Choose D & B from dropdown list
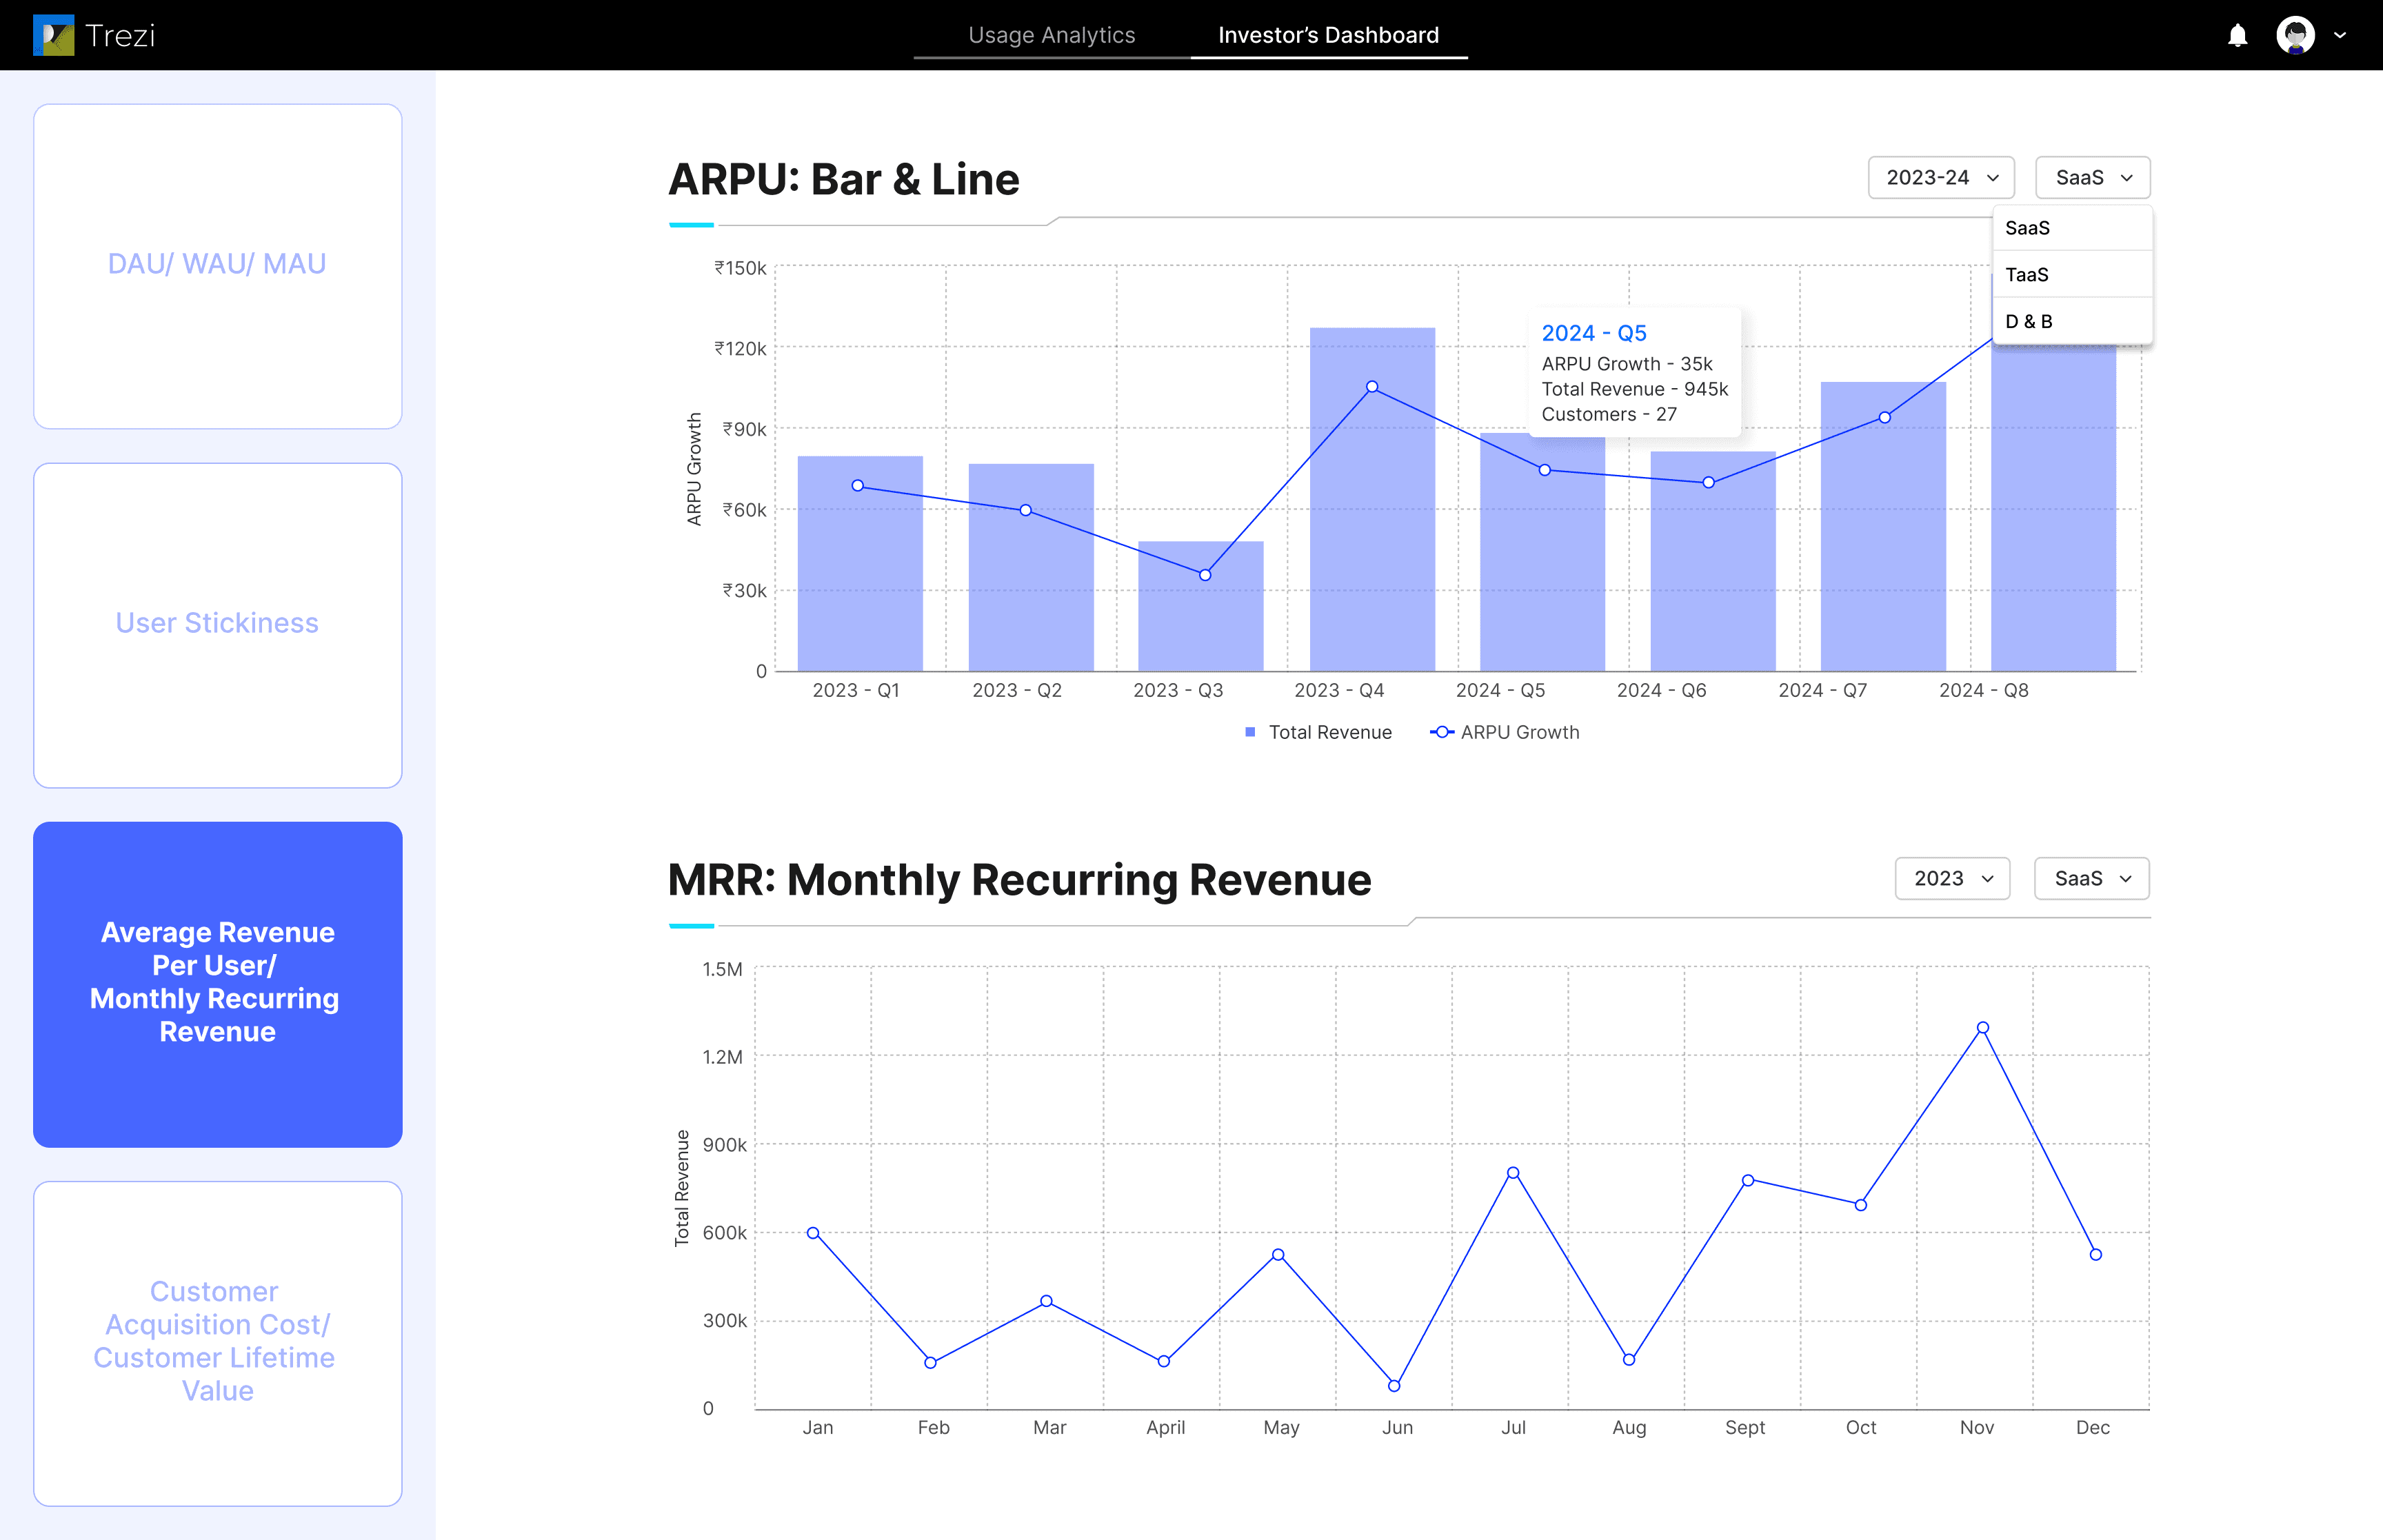Image resolution: width=2383 pixels, height=1540 pixels. [x=2072, y=321]
